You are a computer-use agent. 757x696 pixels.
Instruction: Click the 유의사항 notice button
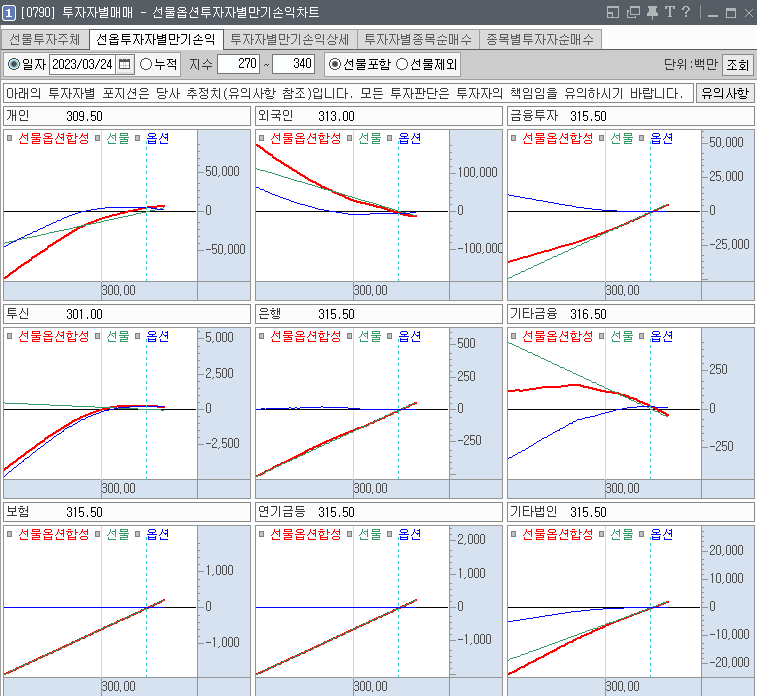tap(724, 93)
